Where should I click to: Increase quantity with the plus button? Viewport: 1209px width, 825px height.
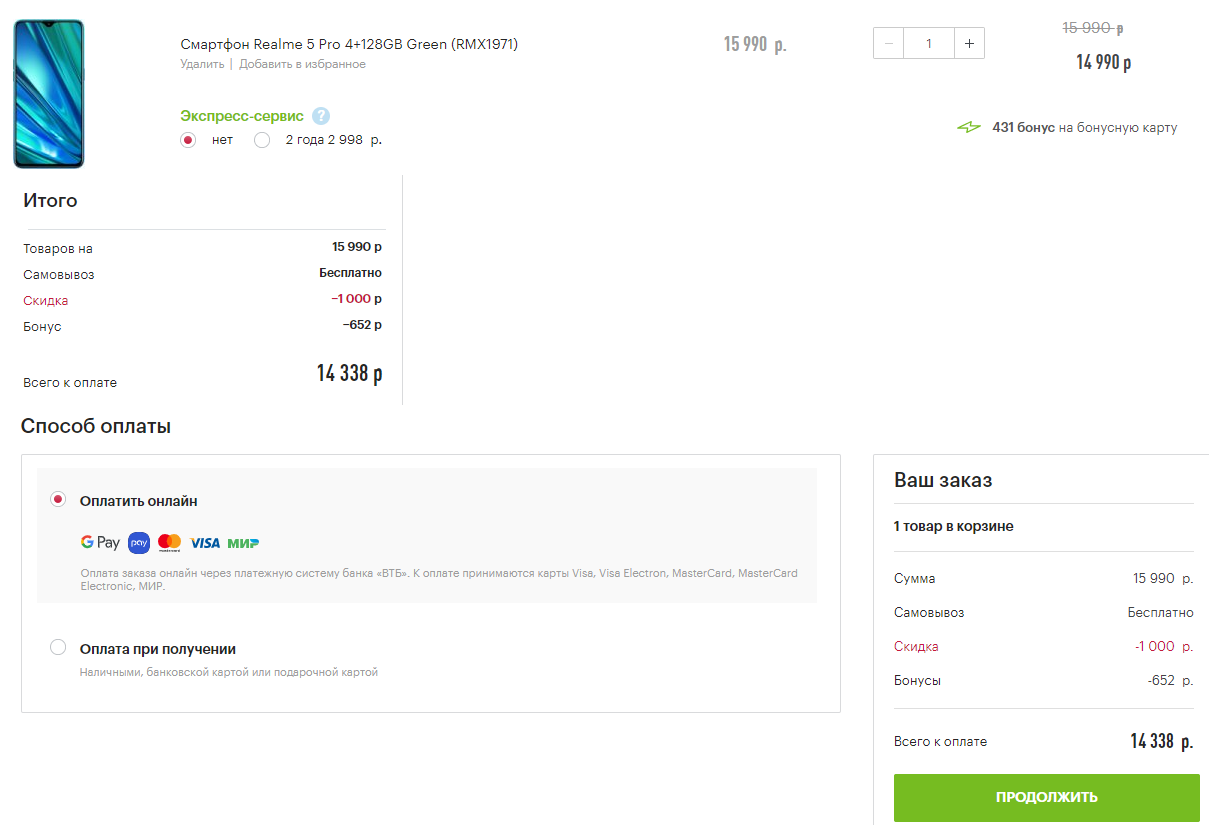tap(969, 43)
